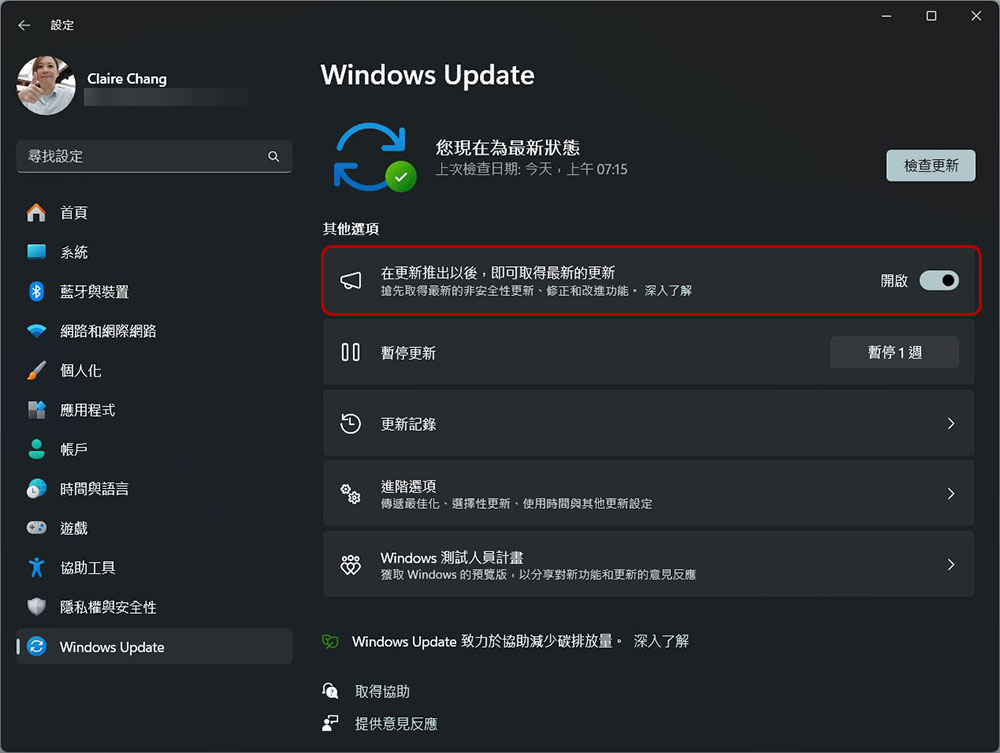Click the magnifier search icon

pos(274,156)
